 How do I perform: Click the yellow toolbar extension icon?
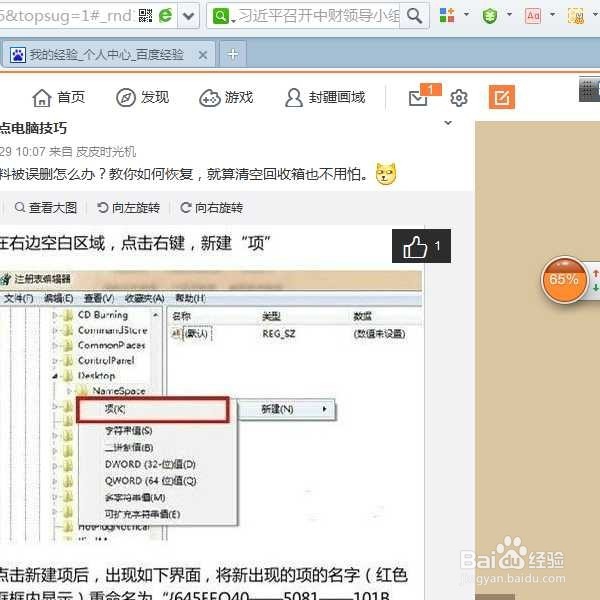click(x=576, y=16)
